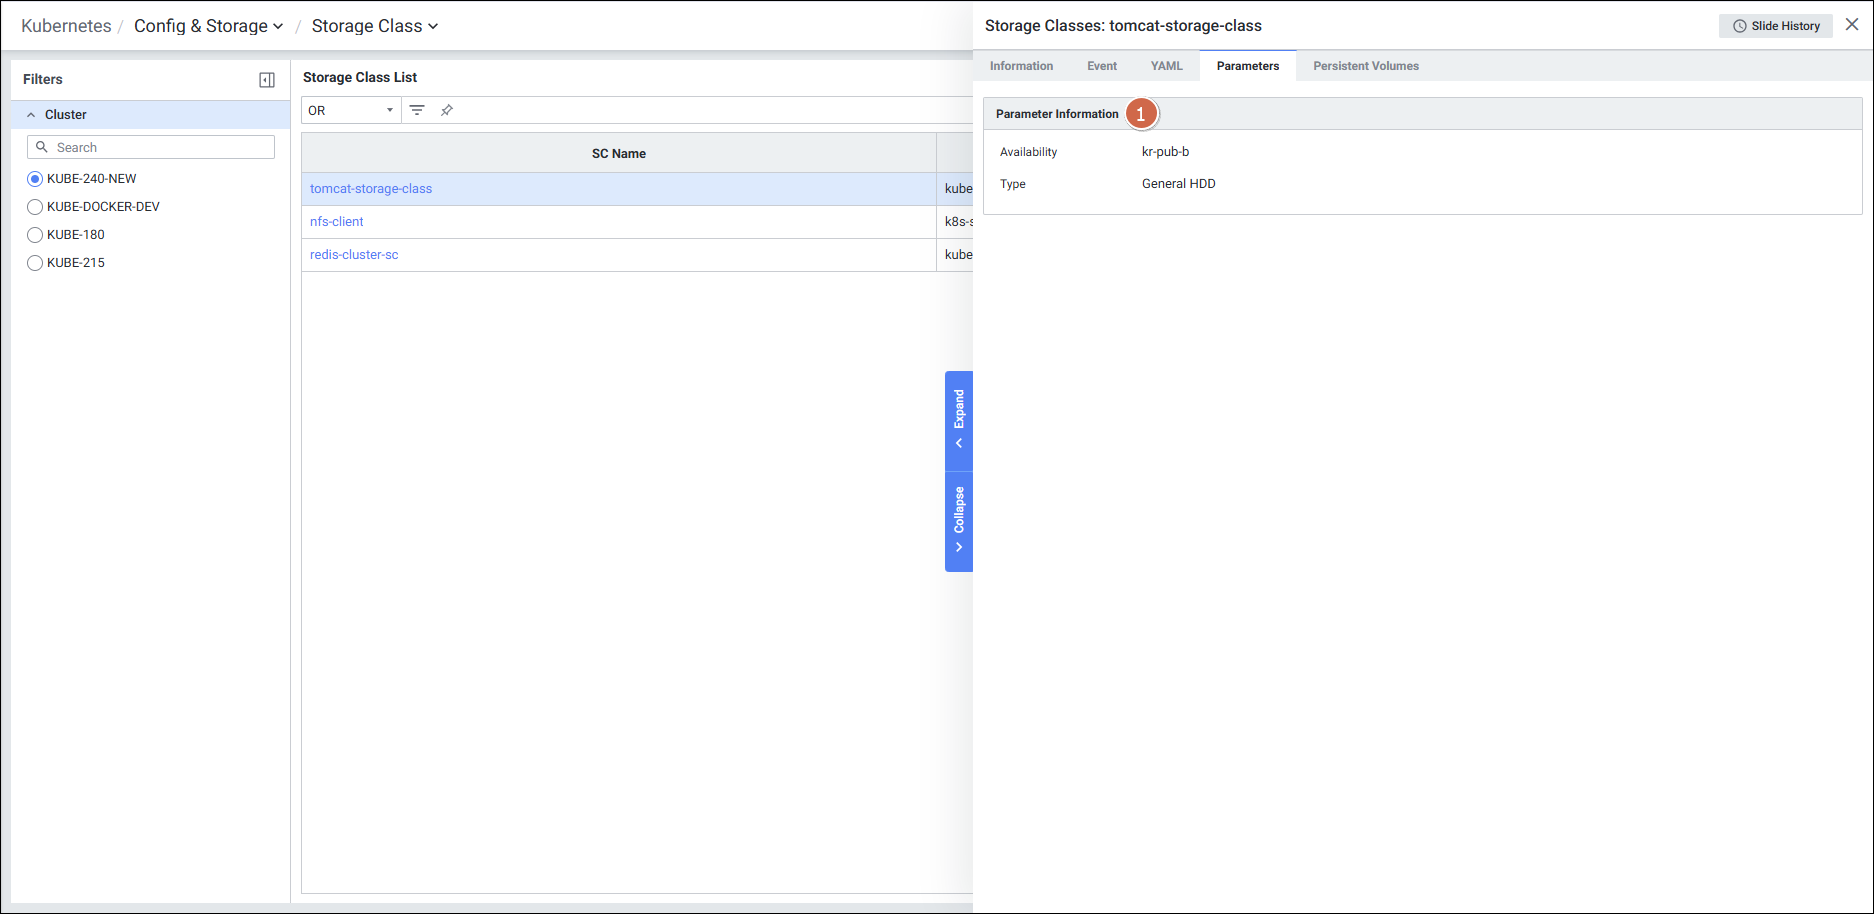Image resolution: width=1874 pixels, height=914 pixels.
Task: Click the numbered marker badge 1
Action: (1141, 114)
